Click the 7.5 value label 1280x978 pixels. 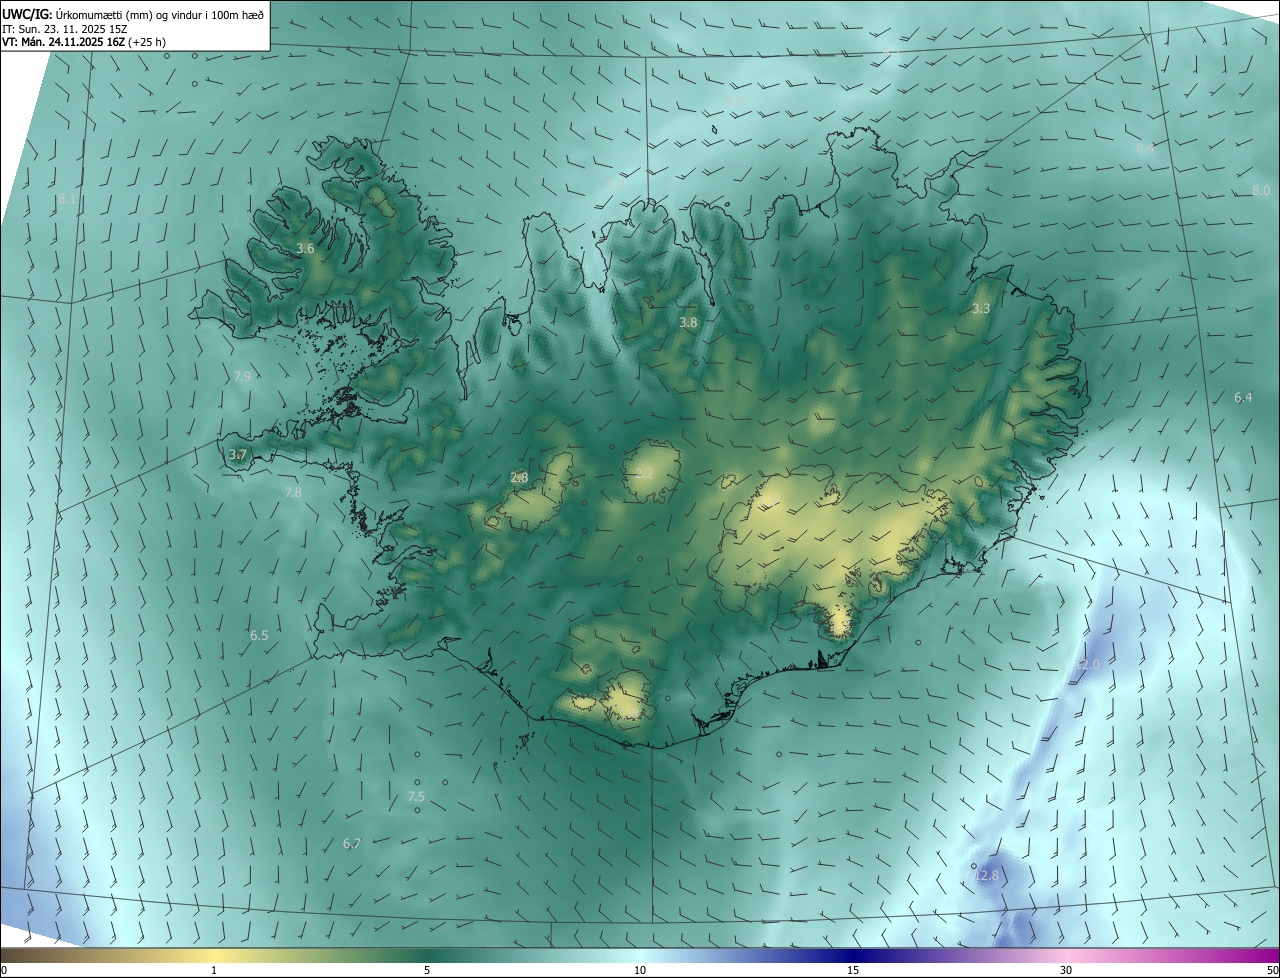pyautogui.click(x=416, y=796)
